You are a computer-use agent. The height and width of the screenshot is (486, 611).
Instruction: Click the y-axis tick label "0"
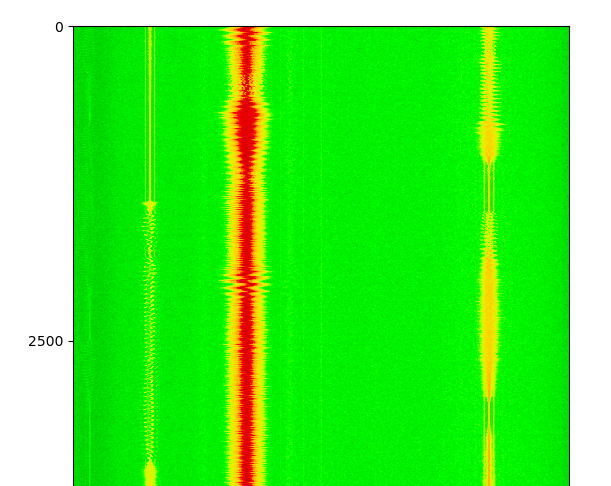(x=59, y=27)
